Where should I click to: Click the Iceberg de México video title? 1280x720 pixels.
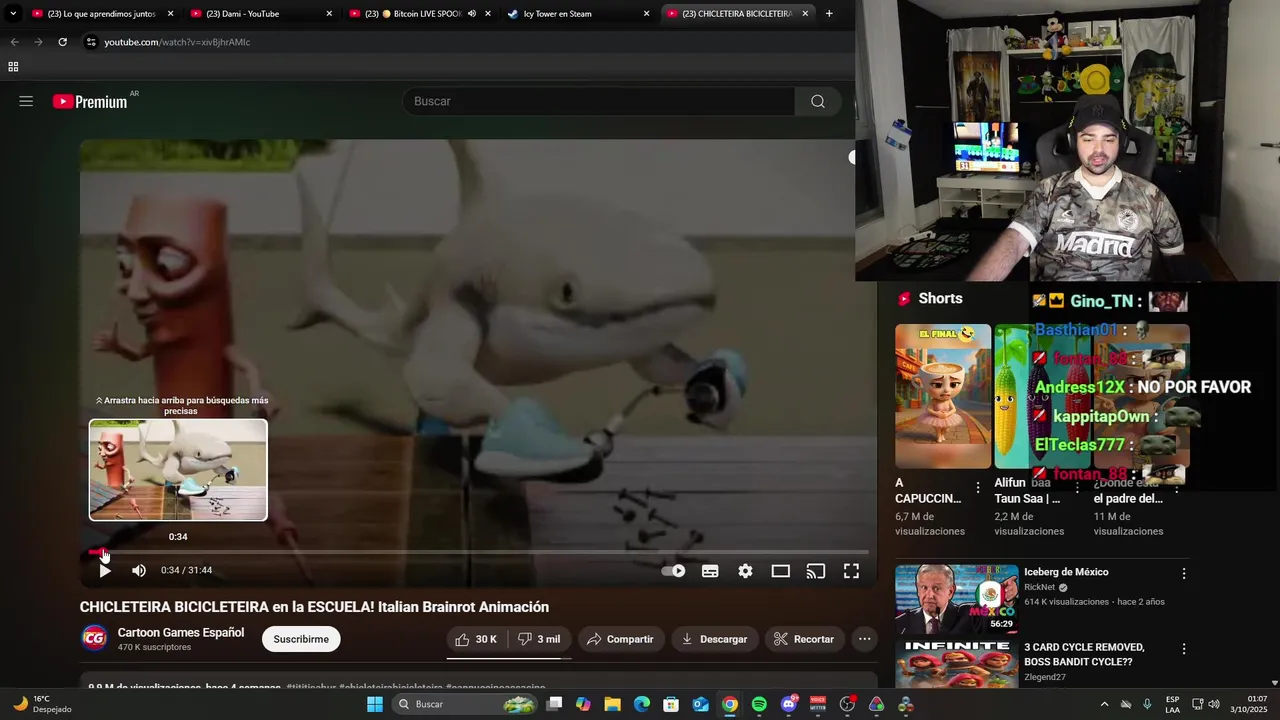(1066, 572)
